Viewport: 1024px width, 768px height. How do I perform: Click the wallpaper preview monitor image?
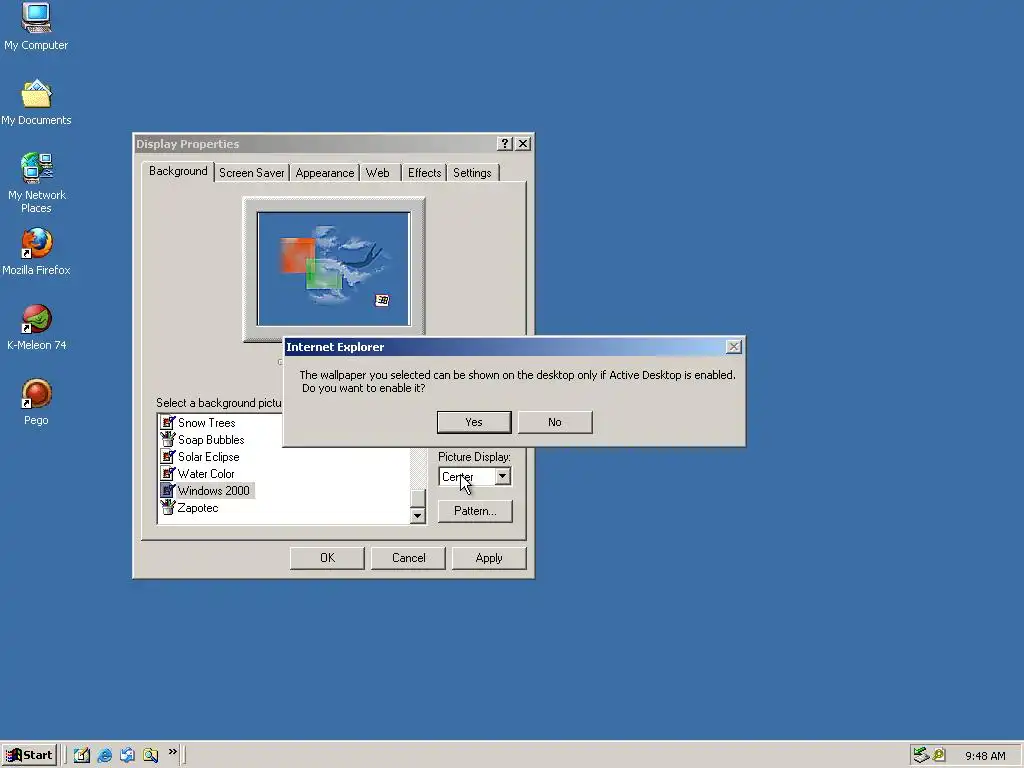(334, 268)
